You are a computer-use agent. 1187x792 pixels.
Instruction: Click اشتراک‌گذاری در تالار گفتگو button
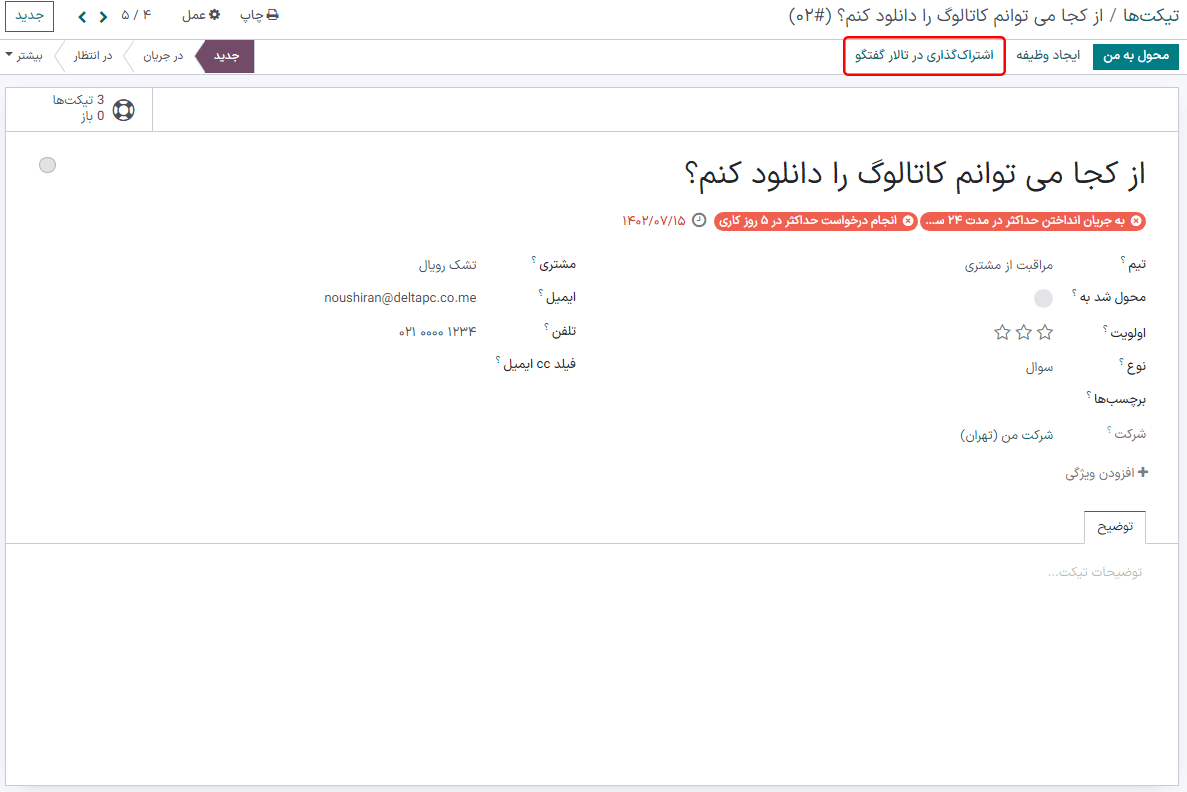923,56
